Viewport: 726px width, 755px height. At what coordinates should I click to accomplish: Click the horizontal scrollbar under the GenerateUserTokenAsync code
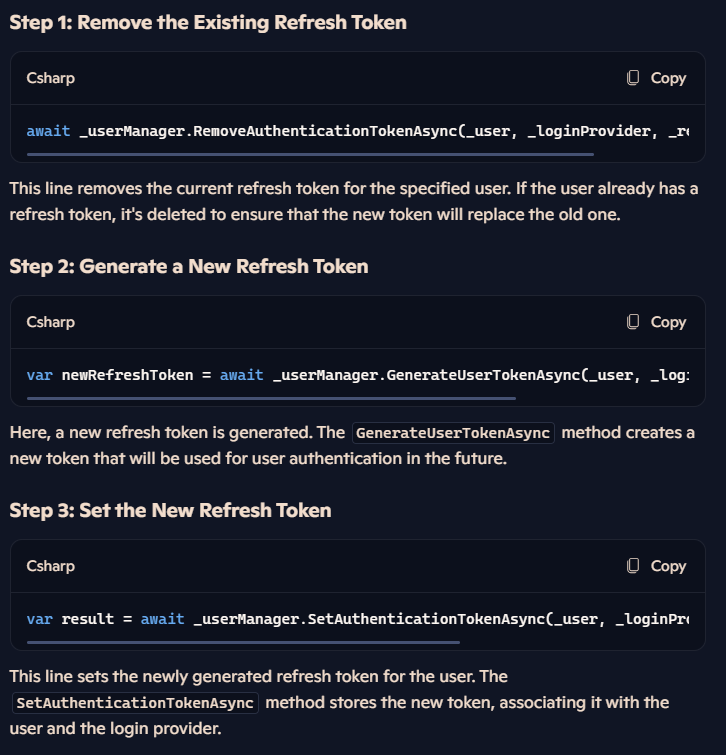(272, 399)
